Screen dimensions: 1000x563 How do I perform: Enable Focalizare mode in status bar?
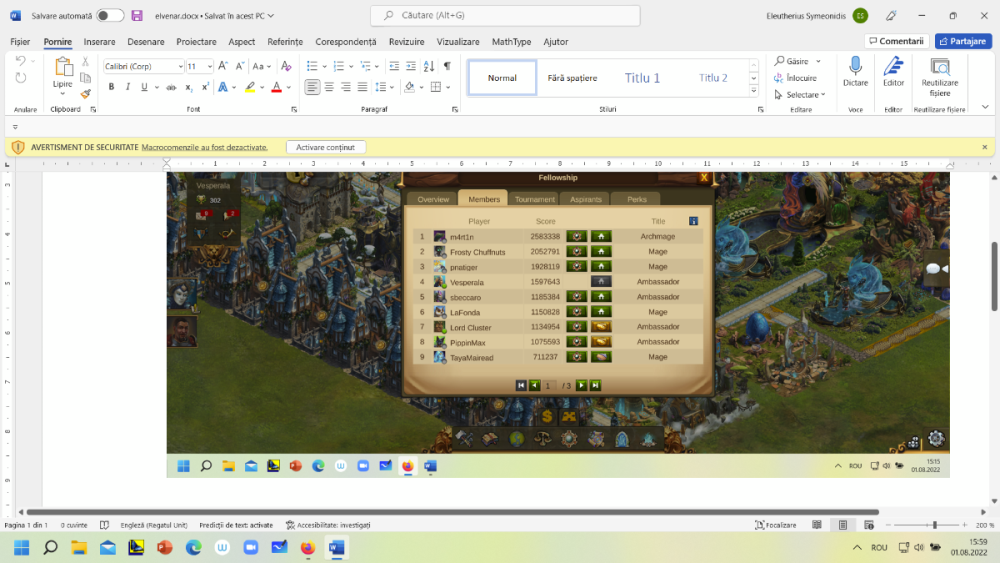tap(776, 525)
